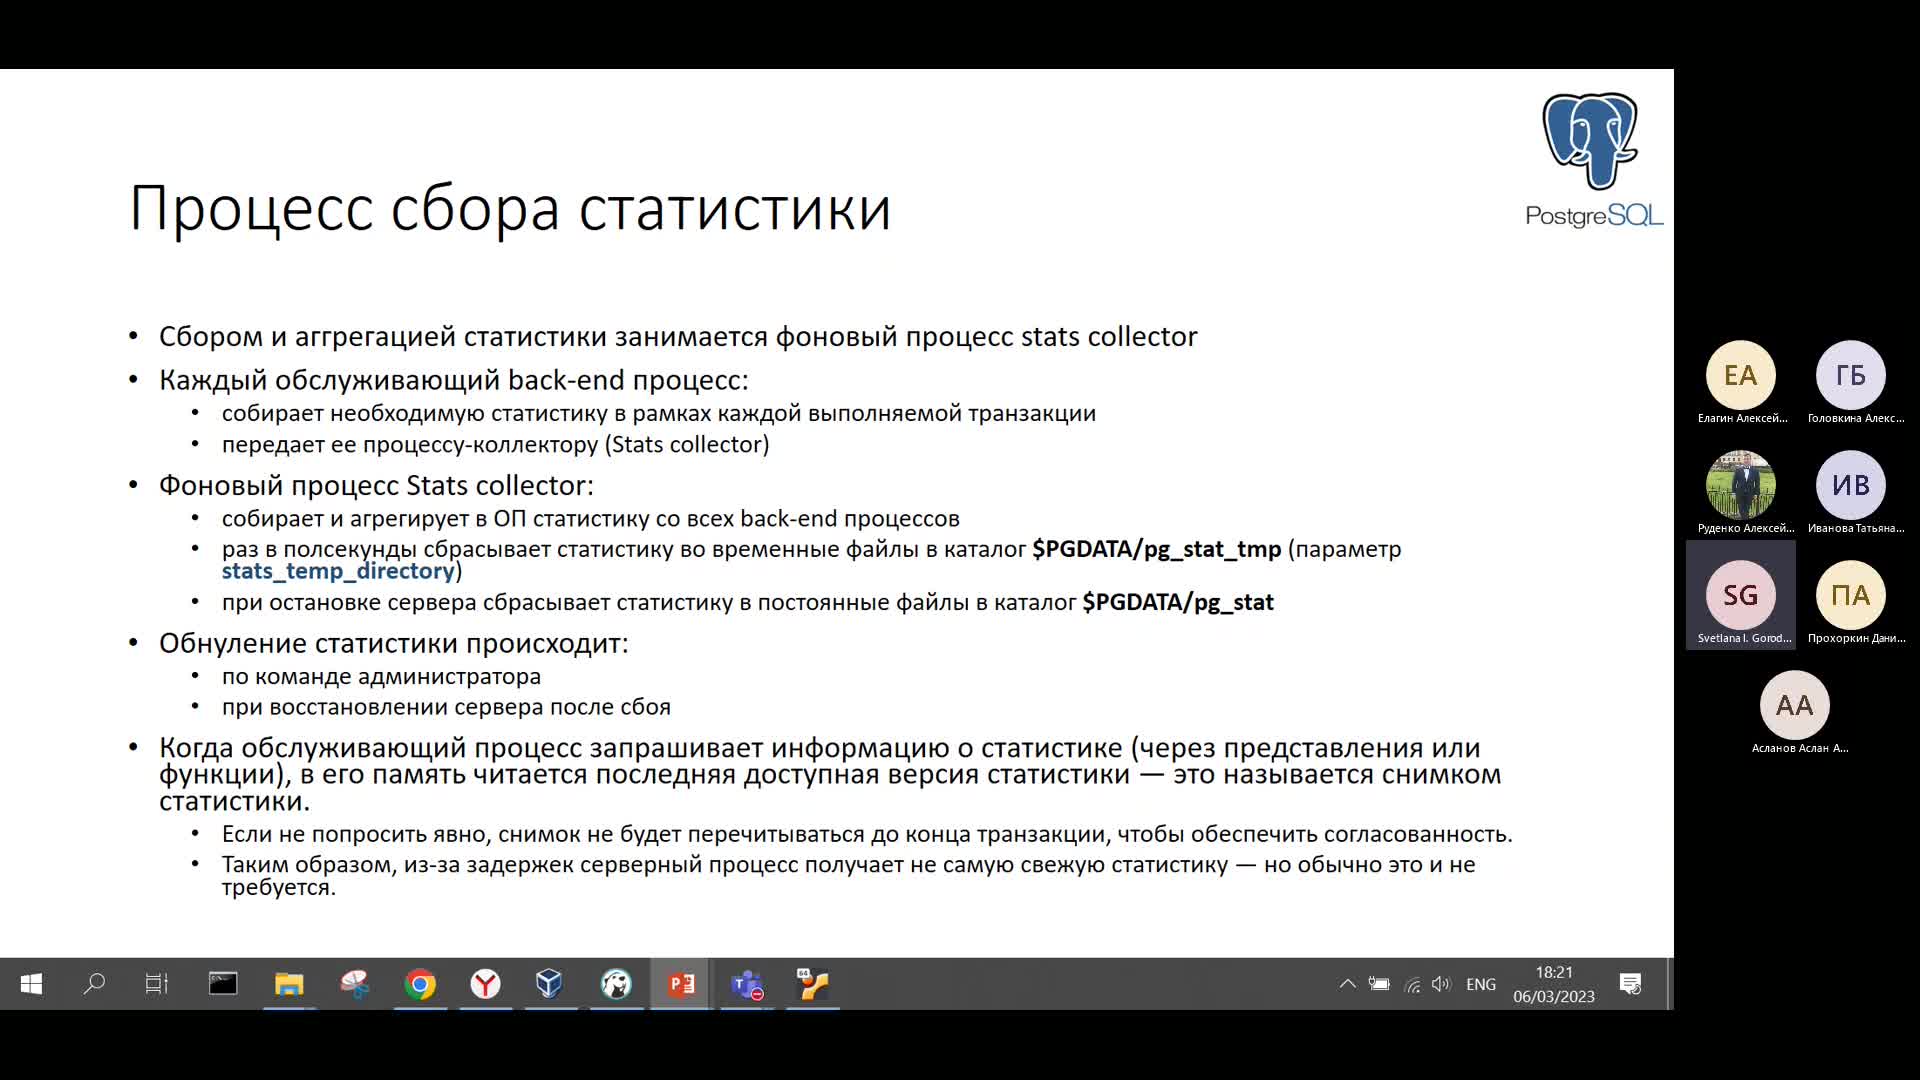The height and width of the screenshot is (1080, 1920).
Task: Click bullet 'собирает необходимую статистику в рамках'
Action: point(659,413)
